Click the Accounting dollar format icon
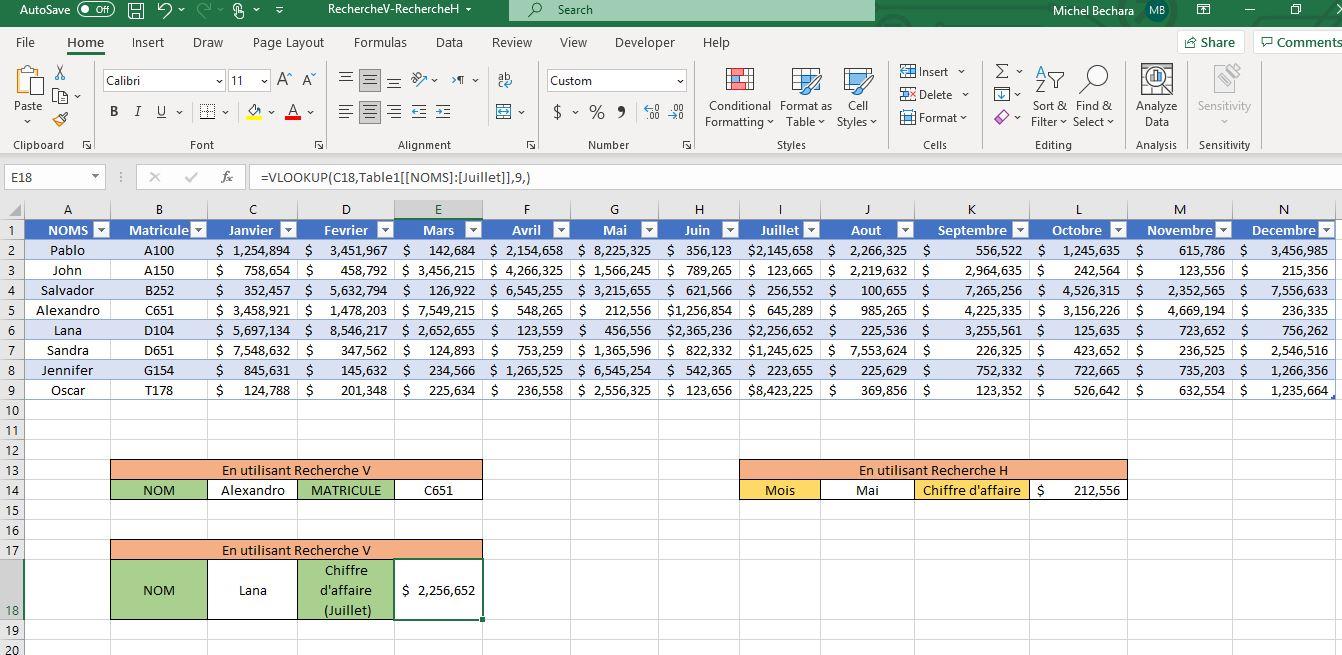The height and width of the screenshot is (655, 1342). 557,112
